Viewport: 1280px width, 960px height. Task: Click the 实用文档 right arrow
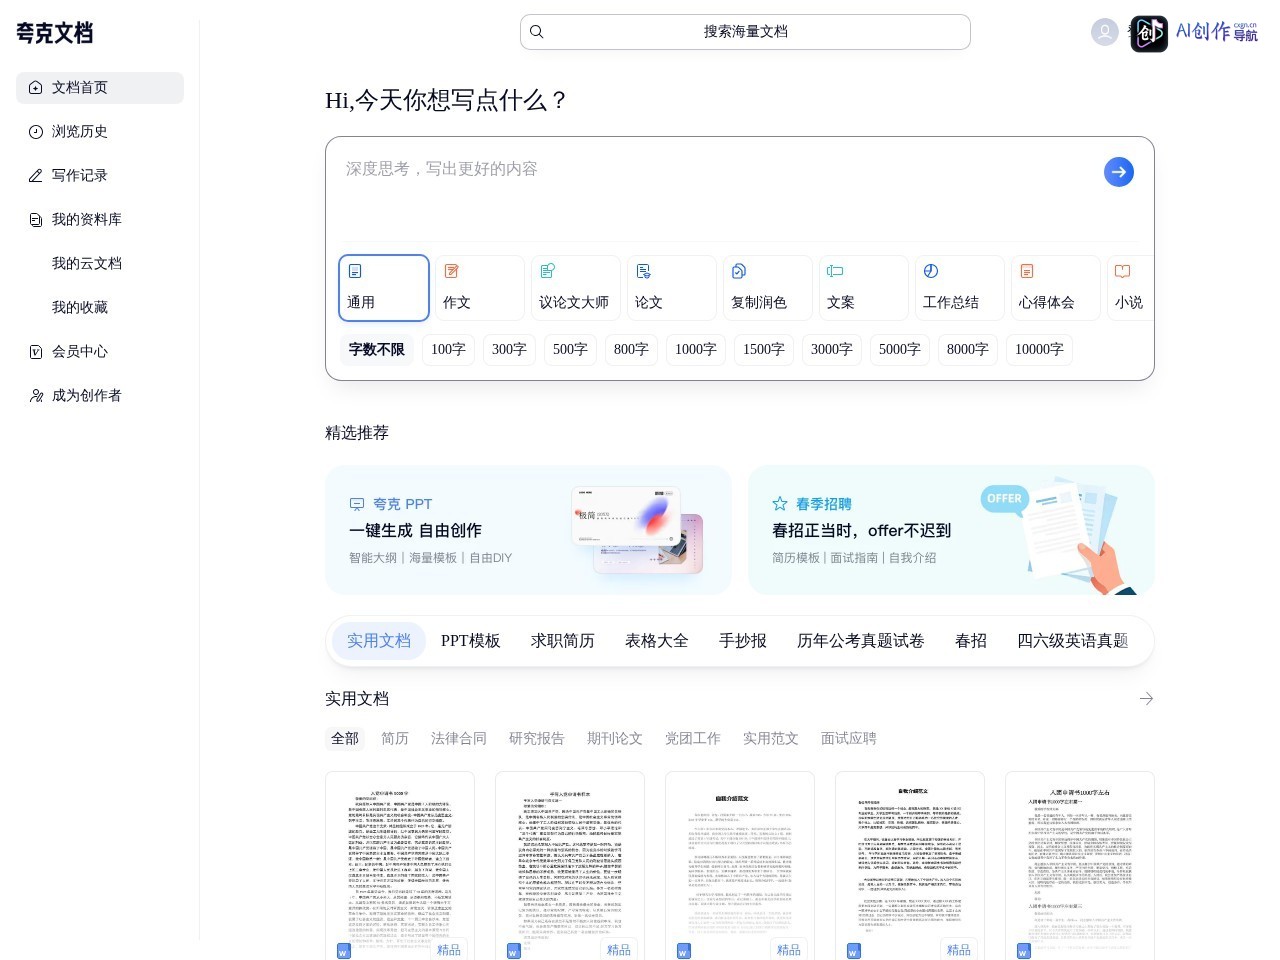pos(1146,699)
